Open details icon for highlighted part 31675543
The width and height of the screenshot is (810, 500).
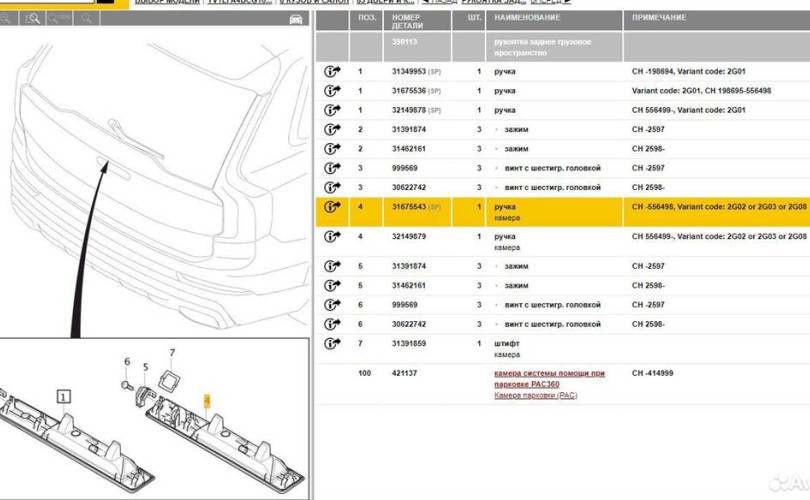coord(332,210)
